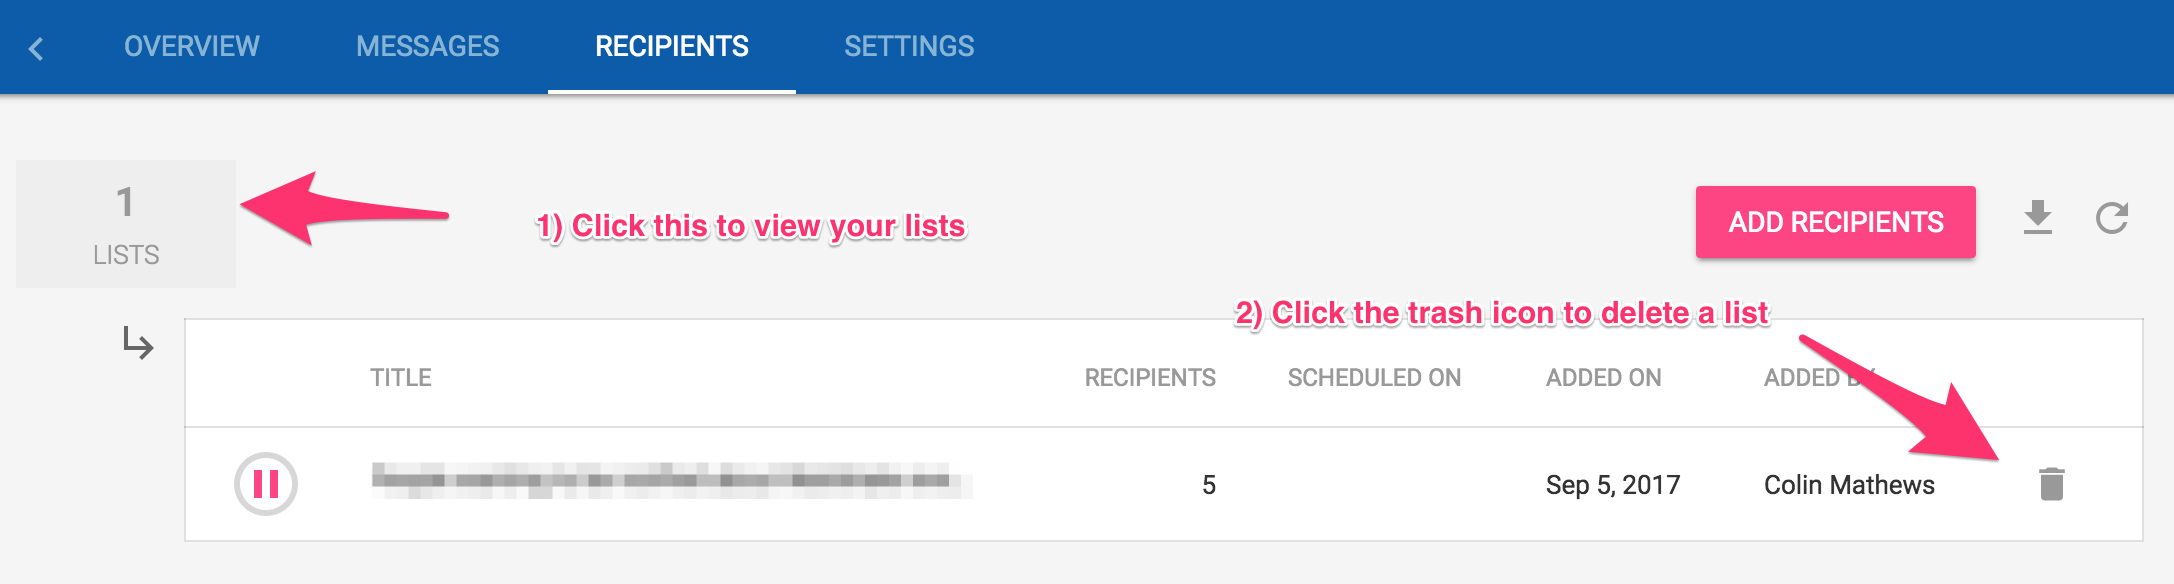Switch to the OVERVIEW tab
The image size is (2174, 584).
coord(190,45)
